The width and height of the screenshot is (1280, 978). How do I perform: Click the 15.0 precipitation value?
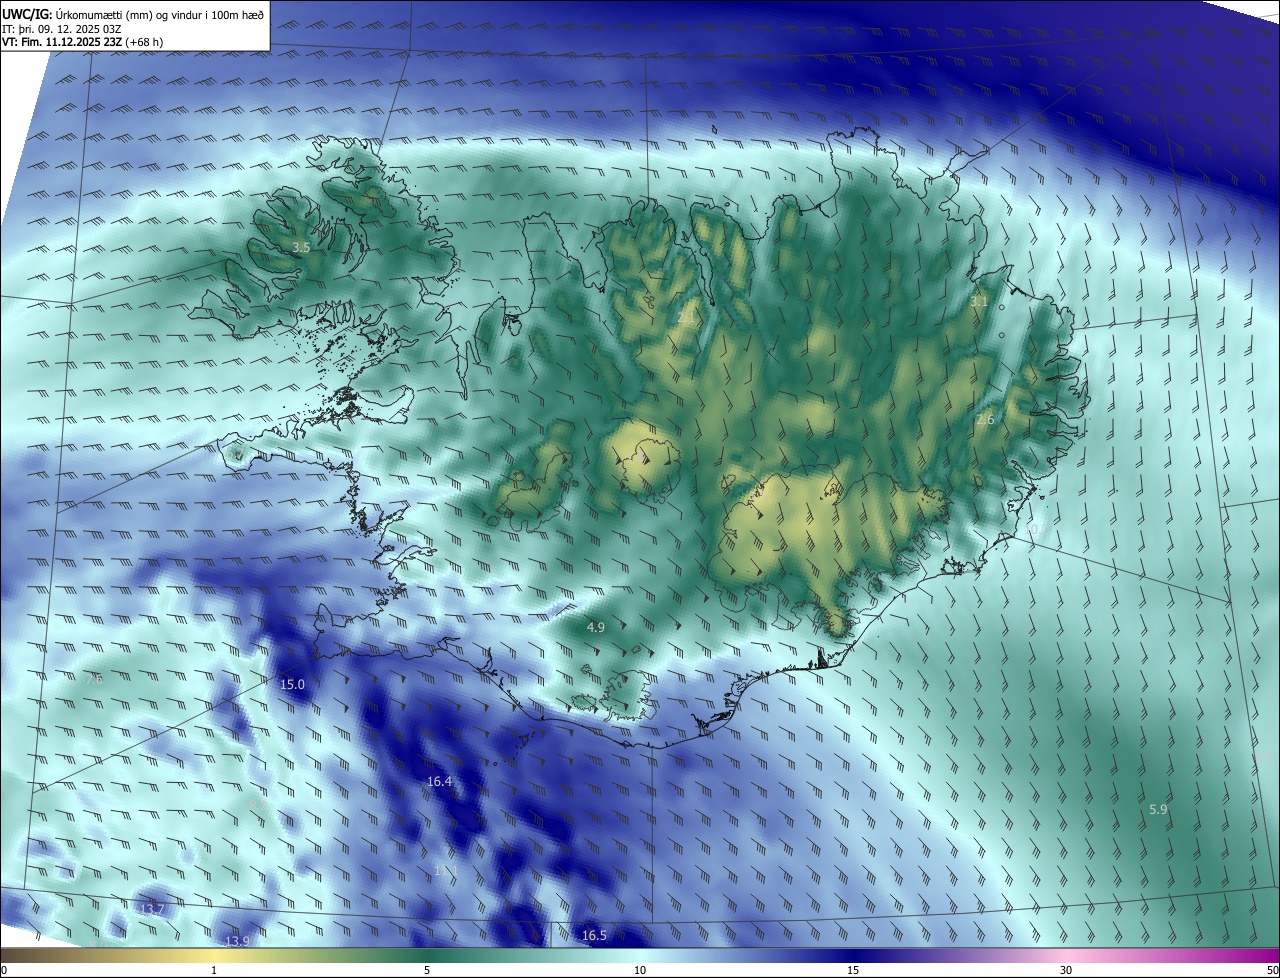pos(292,684)
